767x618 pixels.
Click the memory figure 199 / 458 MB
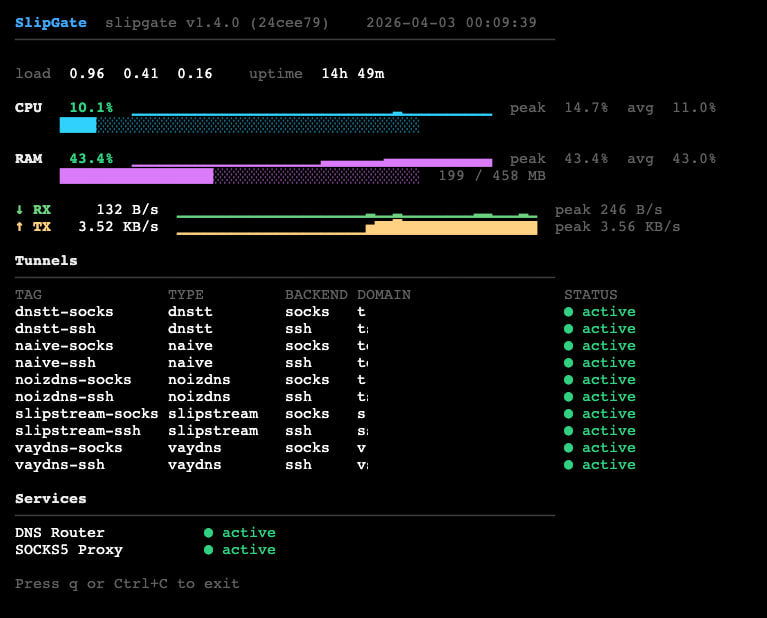pyautogui.click(x=492, y=175)
